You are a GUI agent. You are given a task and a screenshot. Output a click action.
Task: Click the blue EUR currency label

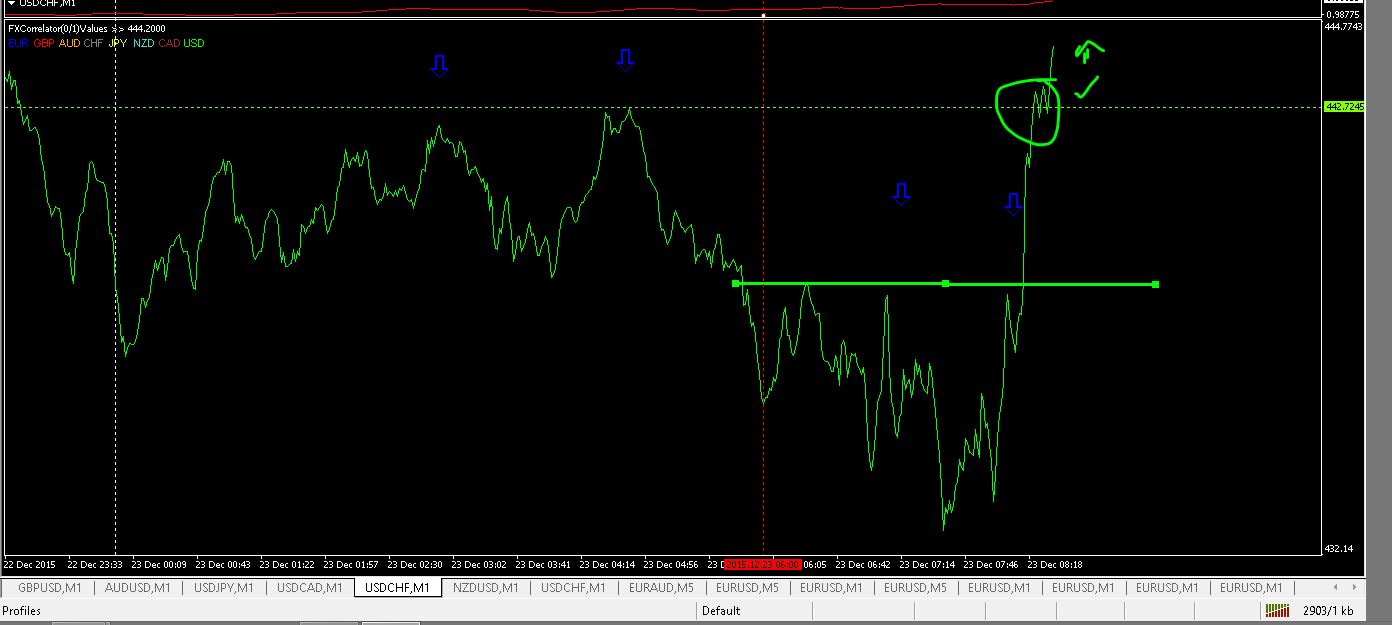pos(17,43)
